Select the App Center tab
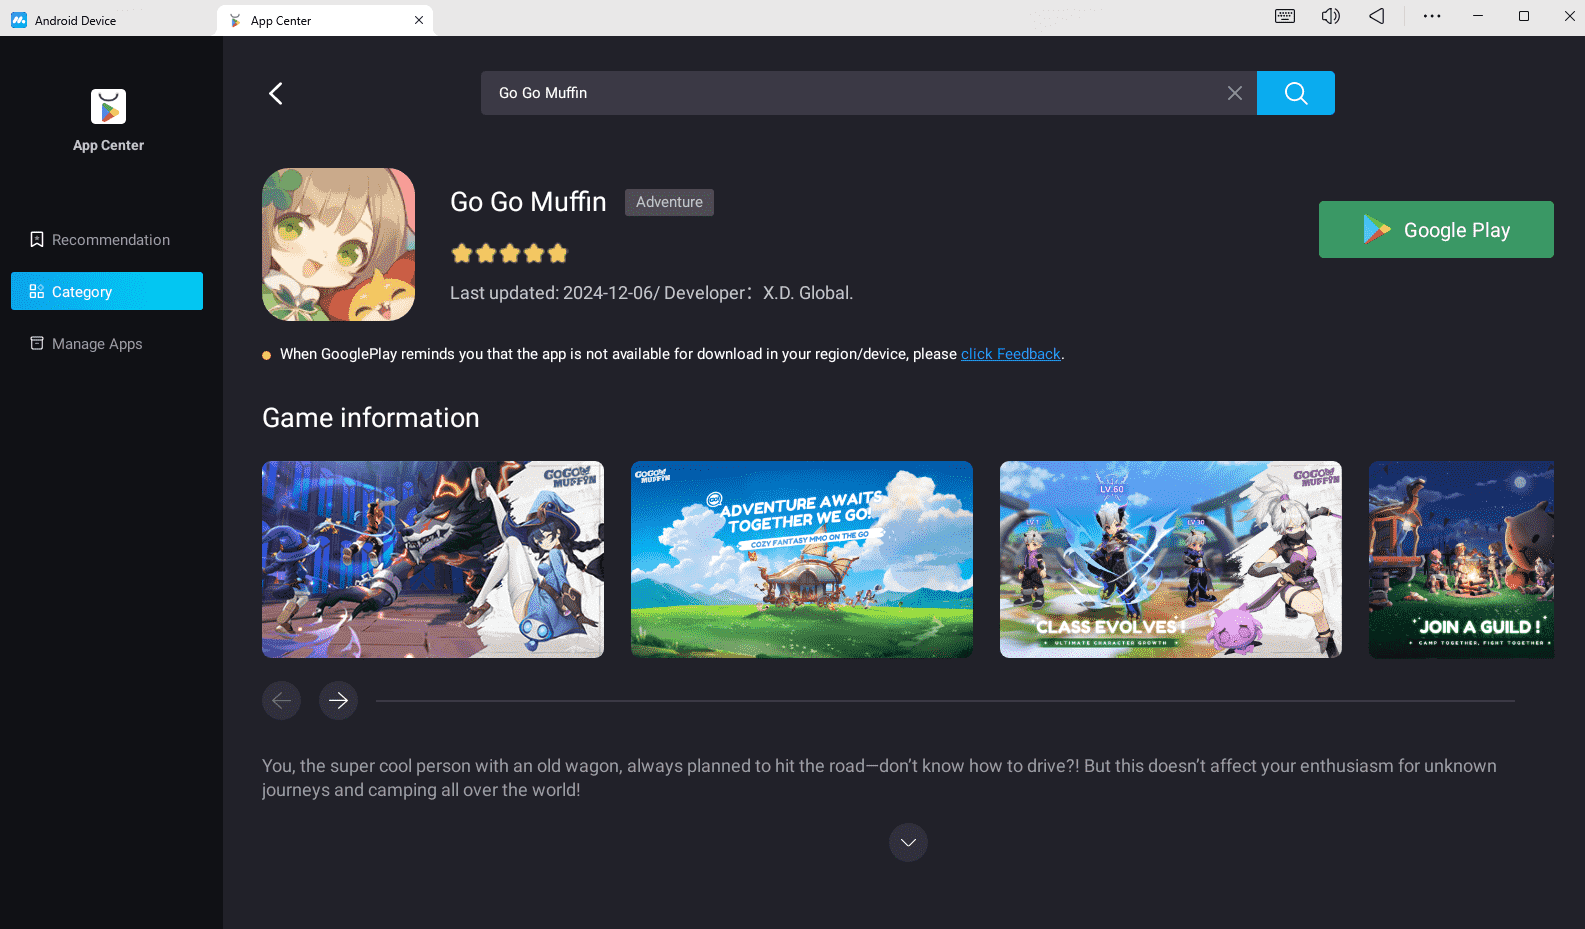 coord(325,20)
